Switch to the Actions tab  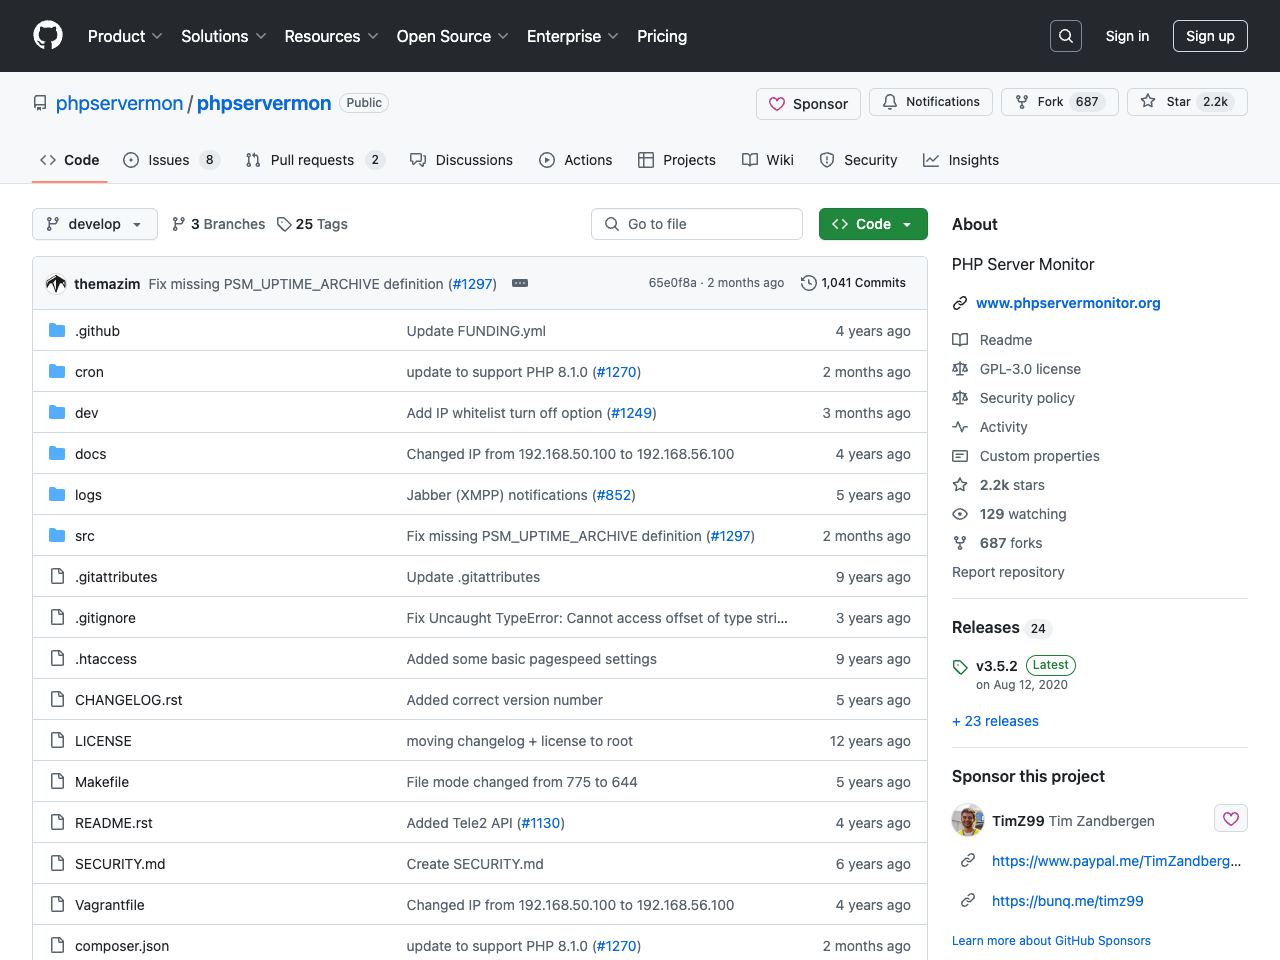576,160
